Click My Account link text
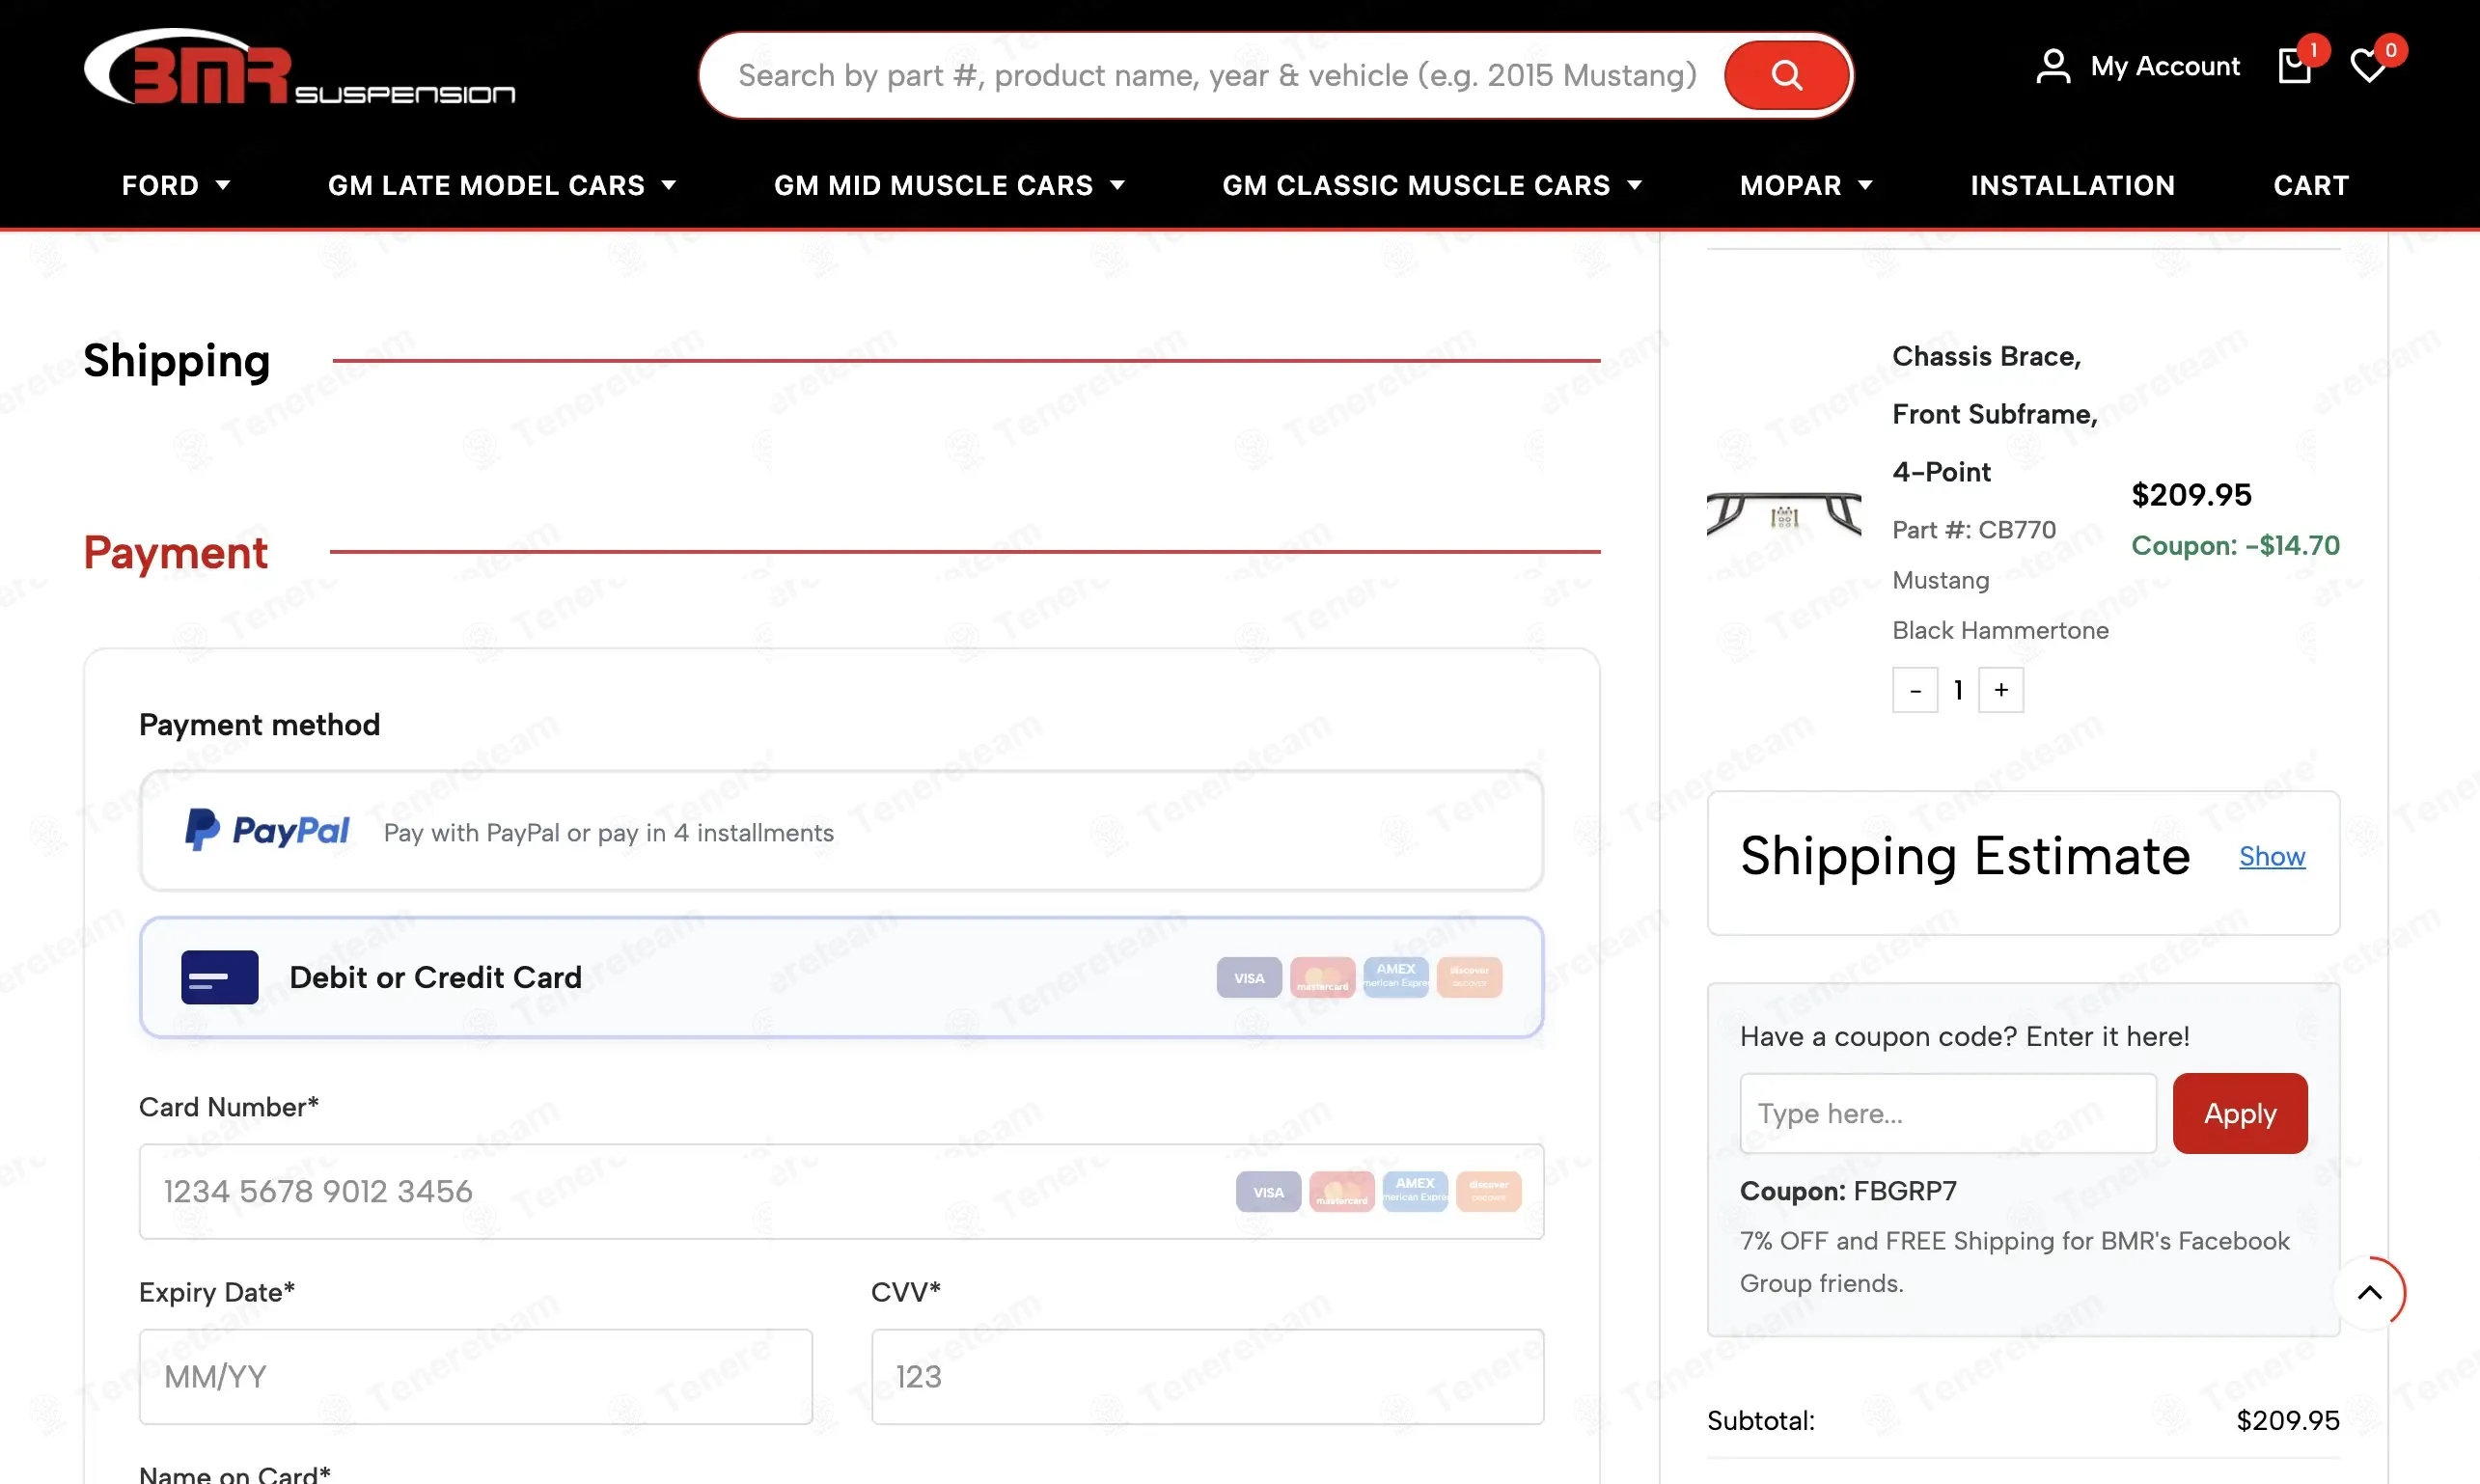This screenshot has width=2480, height=1484. [2165, 67]
